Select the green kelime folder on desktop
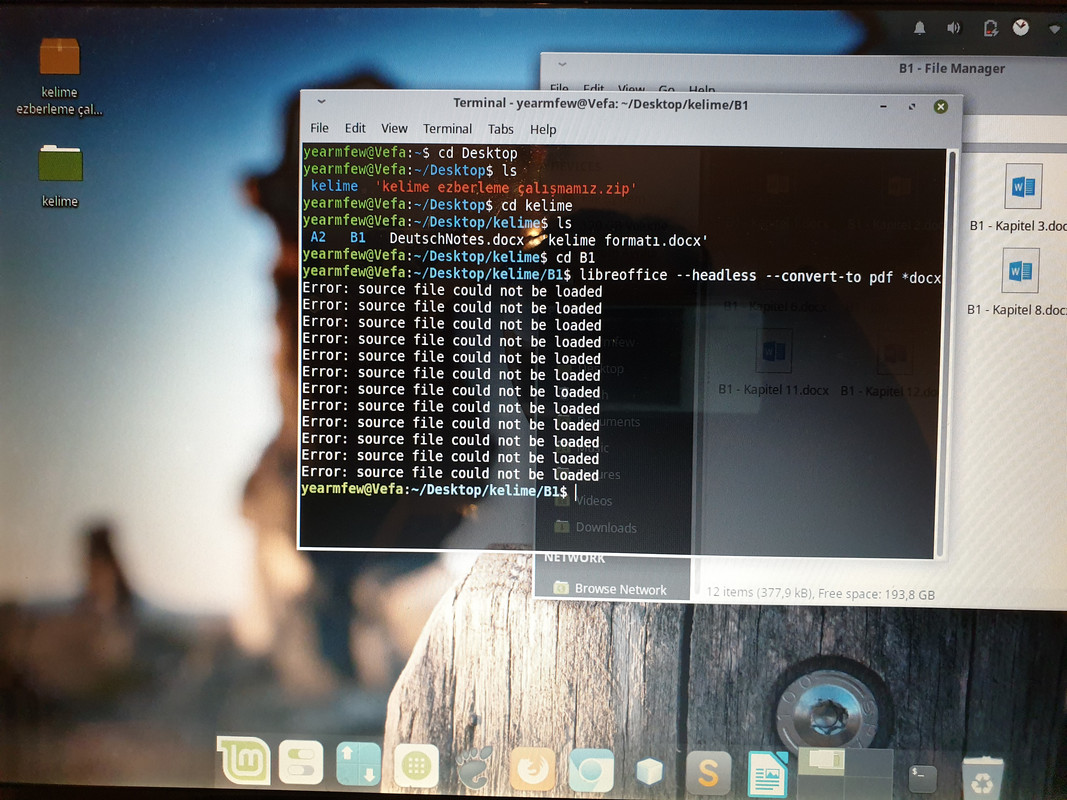This screenshot has height=800, width=1067. 60,176
